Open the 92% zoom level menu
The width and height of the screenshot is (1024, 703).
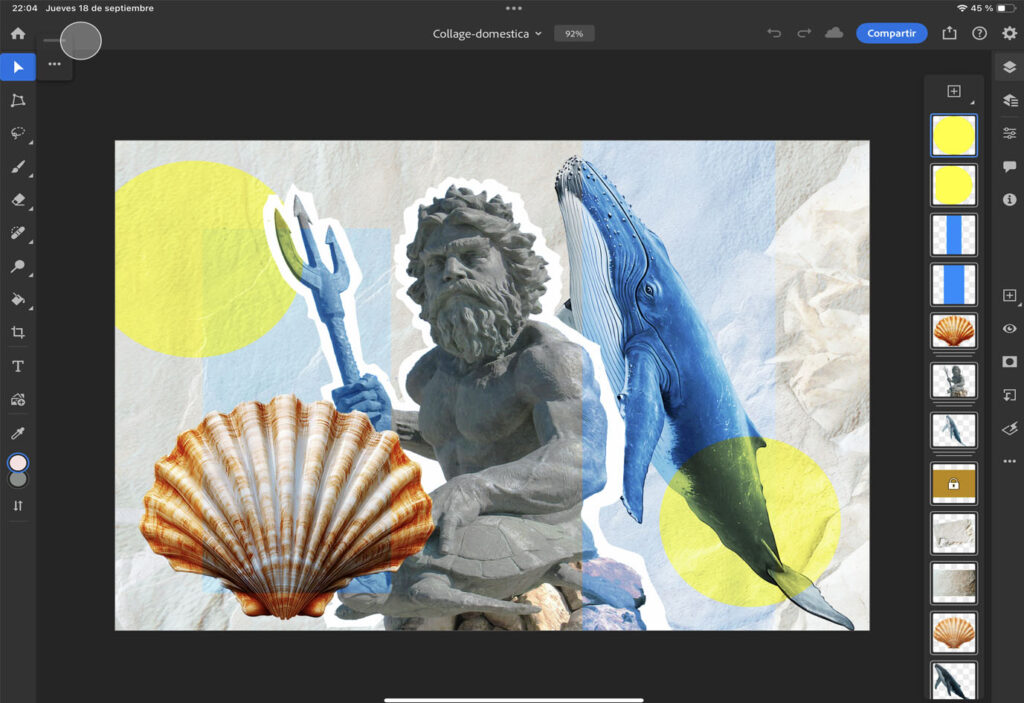point(574,33)
